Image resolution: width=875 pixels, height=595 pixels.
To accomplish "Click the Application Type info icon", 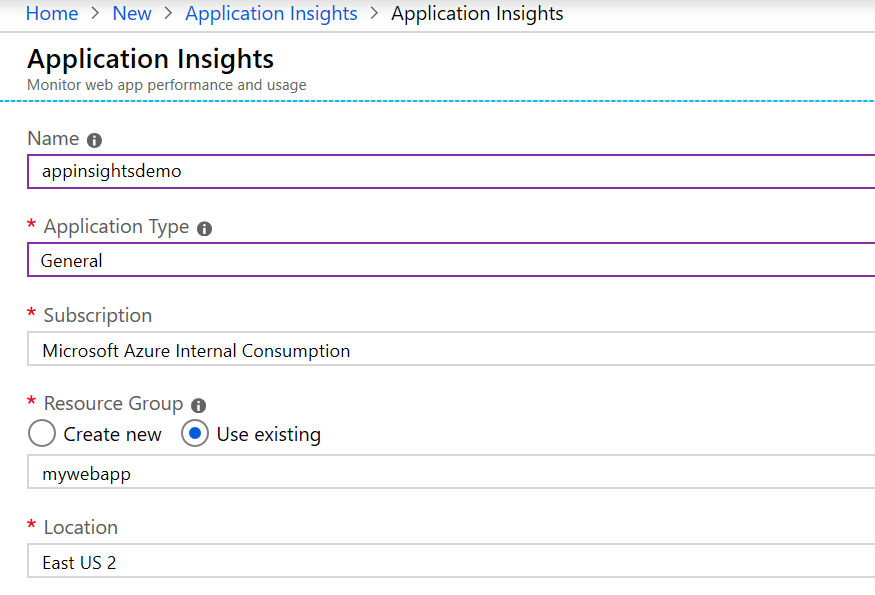I will pos(204,228).
